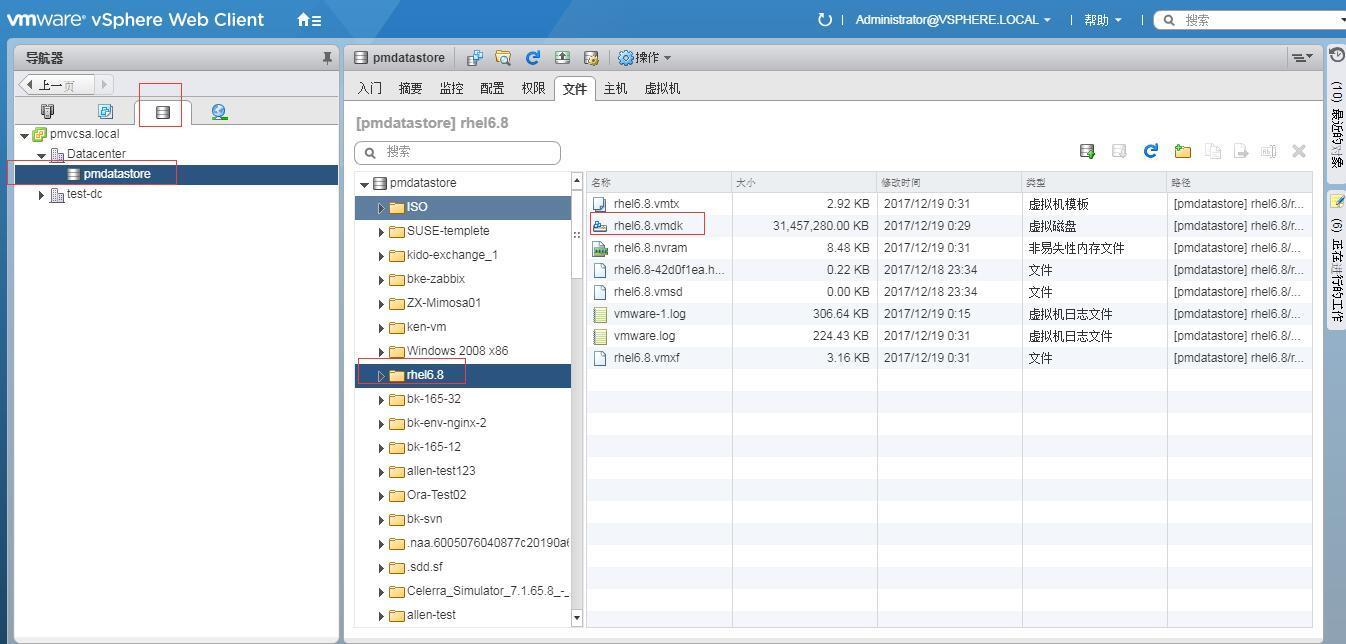The height and width of the screenshot is (644, 1346).
Task: Sort files by 修改时间 column header
Action: coord(949,183)
